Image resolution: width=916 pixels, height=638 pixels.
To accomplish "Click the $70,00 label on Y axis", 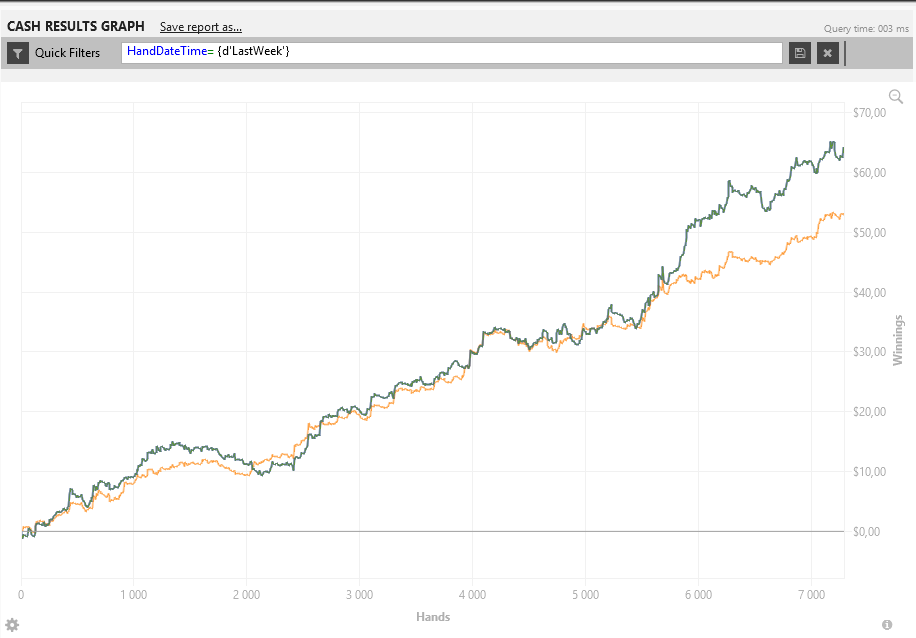I will pos(867,113).
